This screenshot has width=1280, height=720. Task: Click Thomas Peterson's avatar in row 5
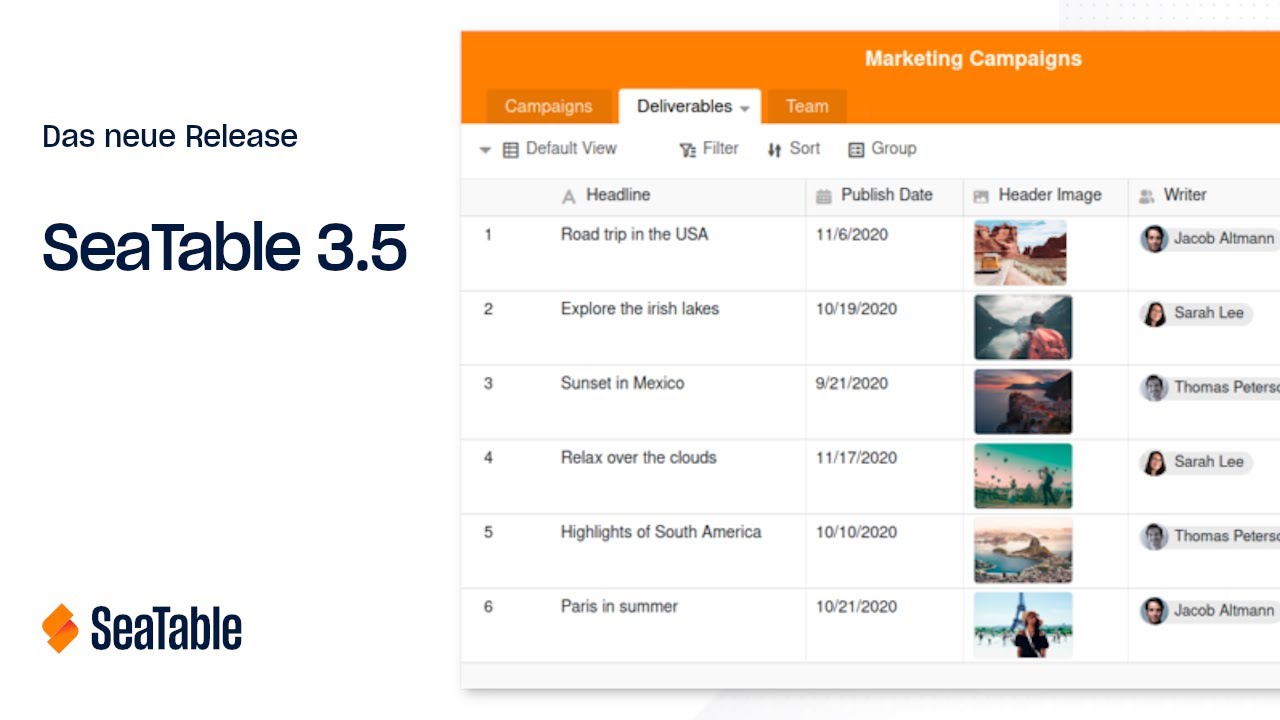1154,536
